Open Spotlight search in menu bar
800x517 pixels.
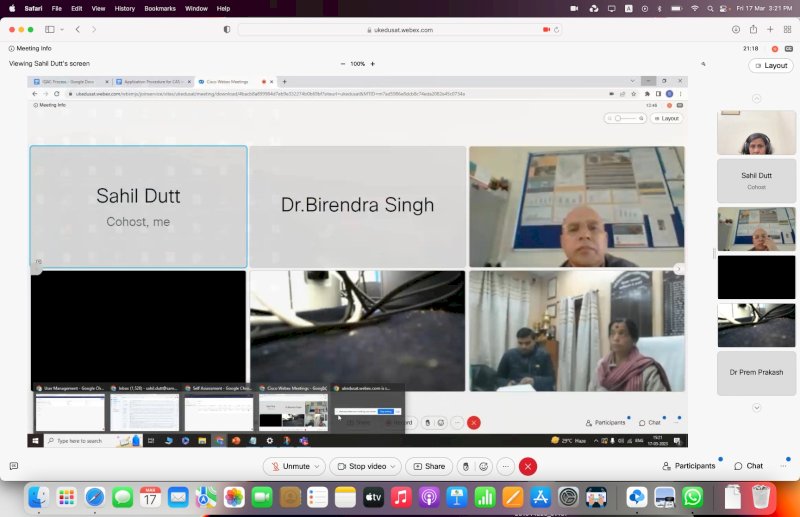pyautogui.click(x=710, y=8)
